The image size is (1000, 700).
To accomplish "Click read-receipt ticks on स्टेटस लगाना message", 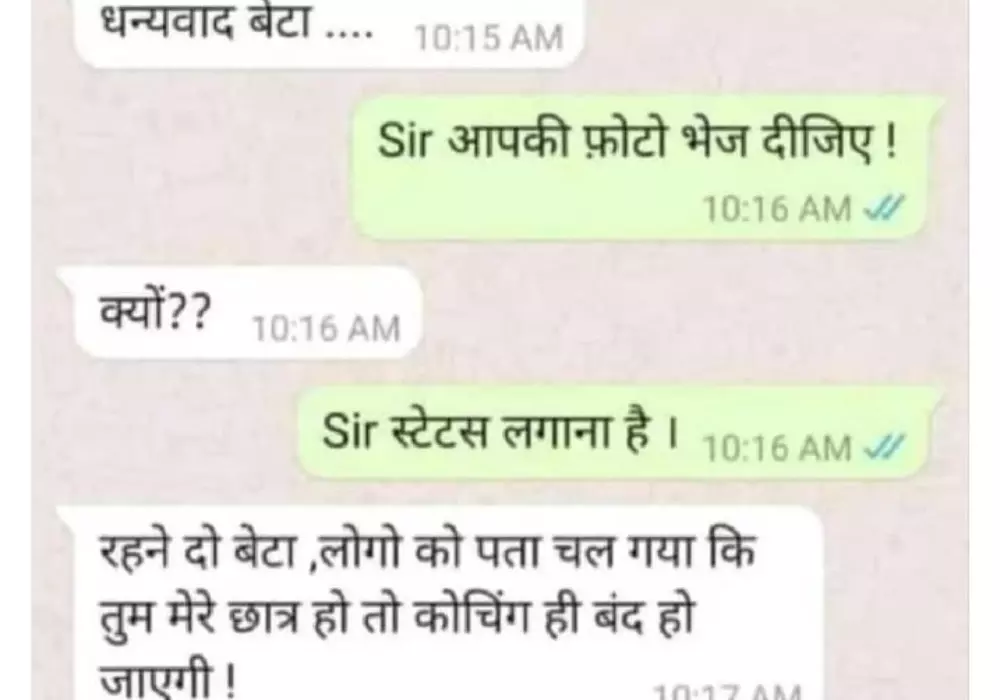I will (883, 447).
